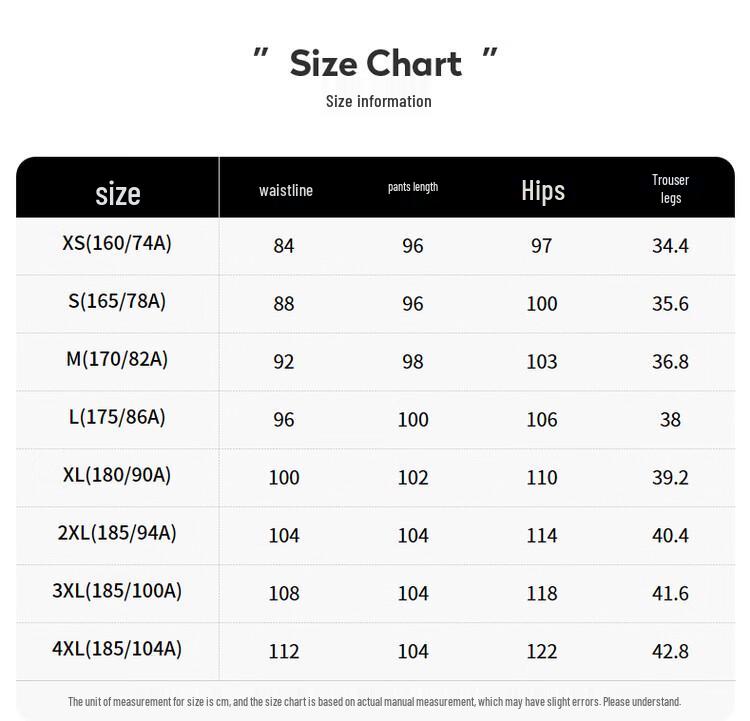
Task: Click the M(170/82A) size row label
Action: click(117, 359)
